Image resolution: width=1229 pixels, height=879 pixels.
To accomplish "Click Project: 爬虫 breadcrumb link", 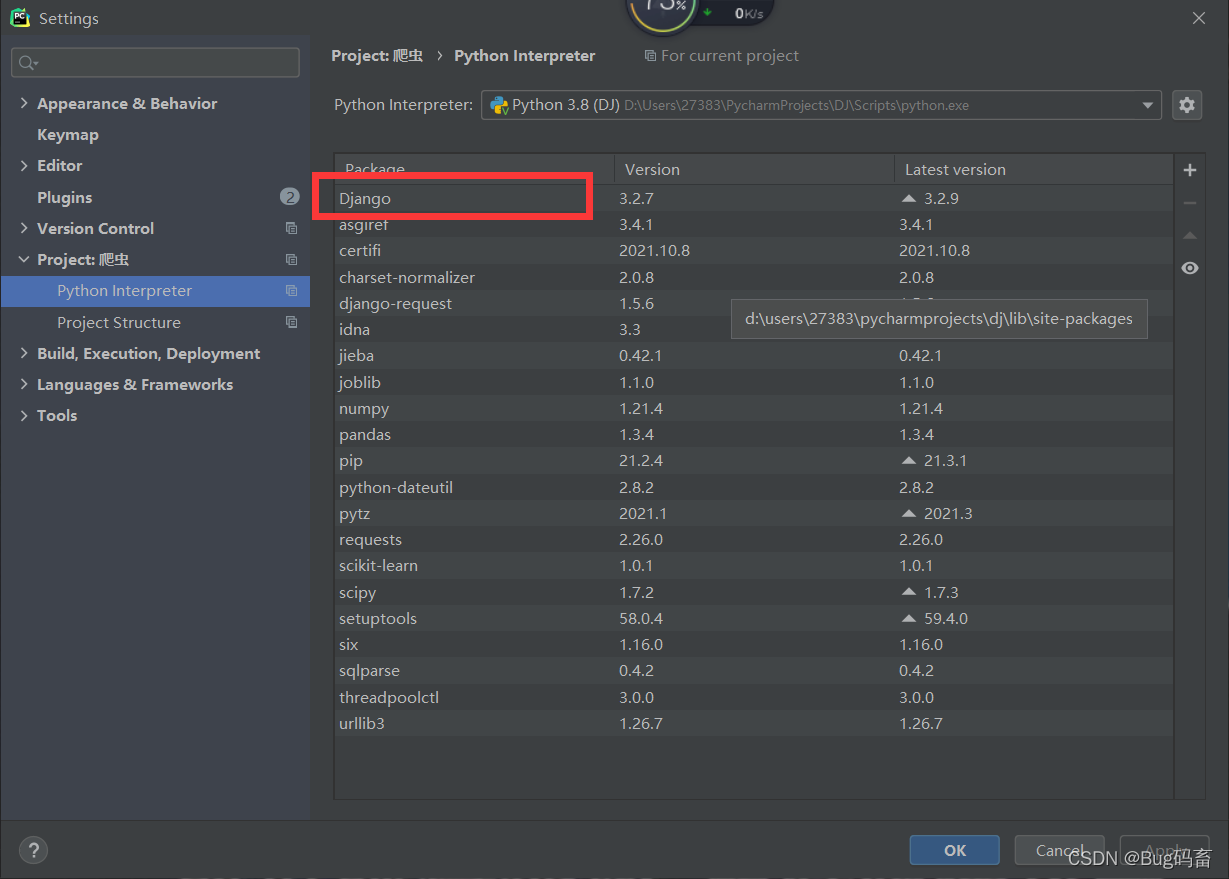I will [377, 56].
